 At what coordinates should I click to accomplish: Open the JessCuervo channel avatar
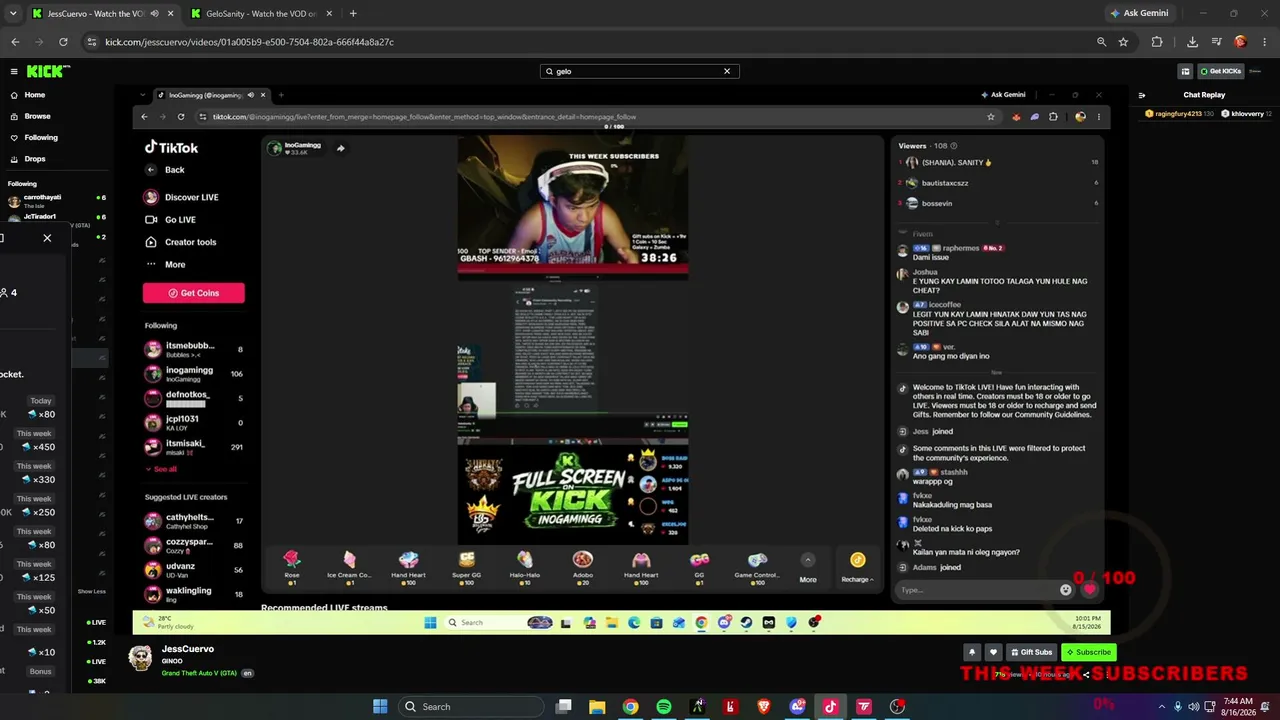(141, 657)
